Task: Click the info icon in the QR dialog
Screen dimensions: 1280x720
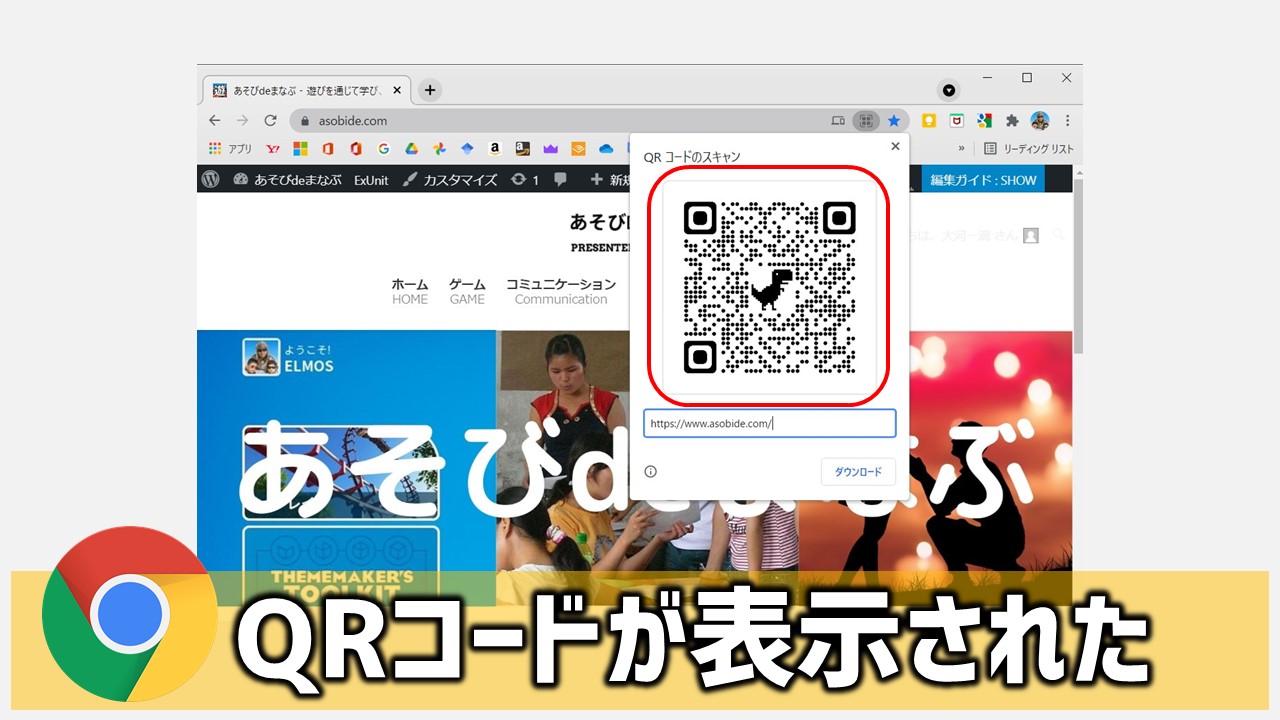Action: [x=650, y=471]
